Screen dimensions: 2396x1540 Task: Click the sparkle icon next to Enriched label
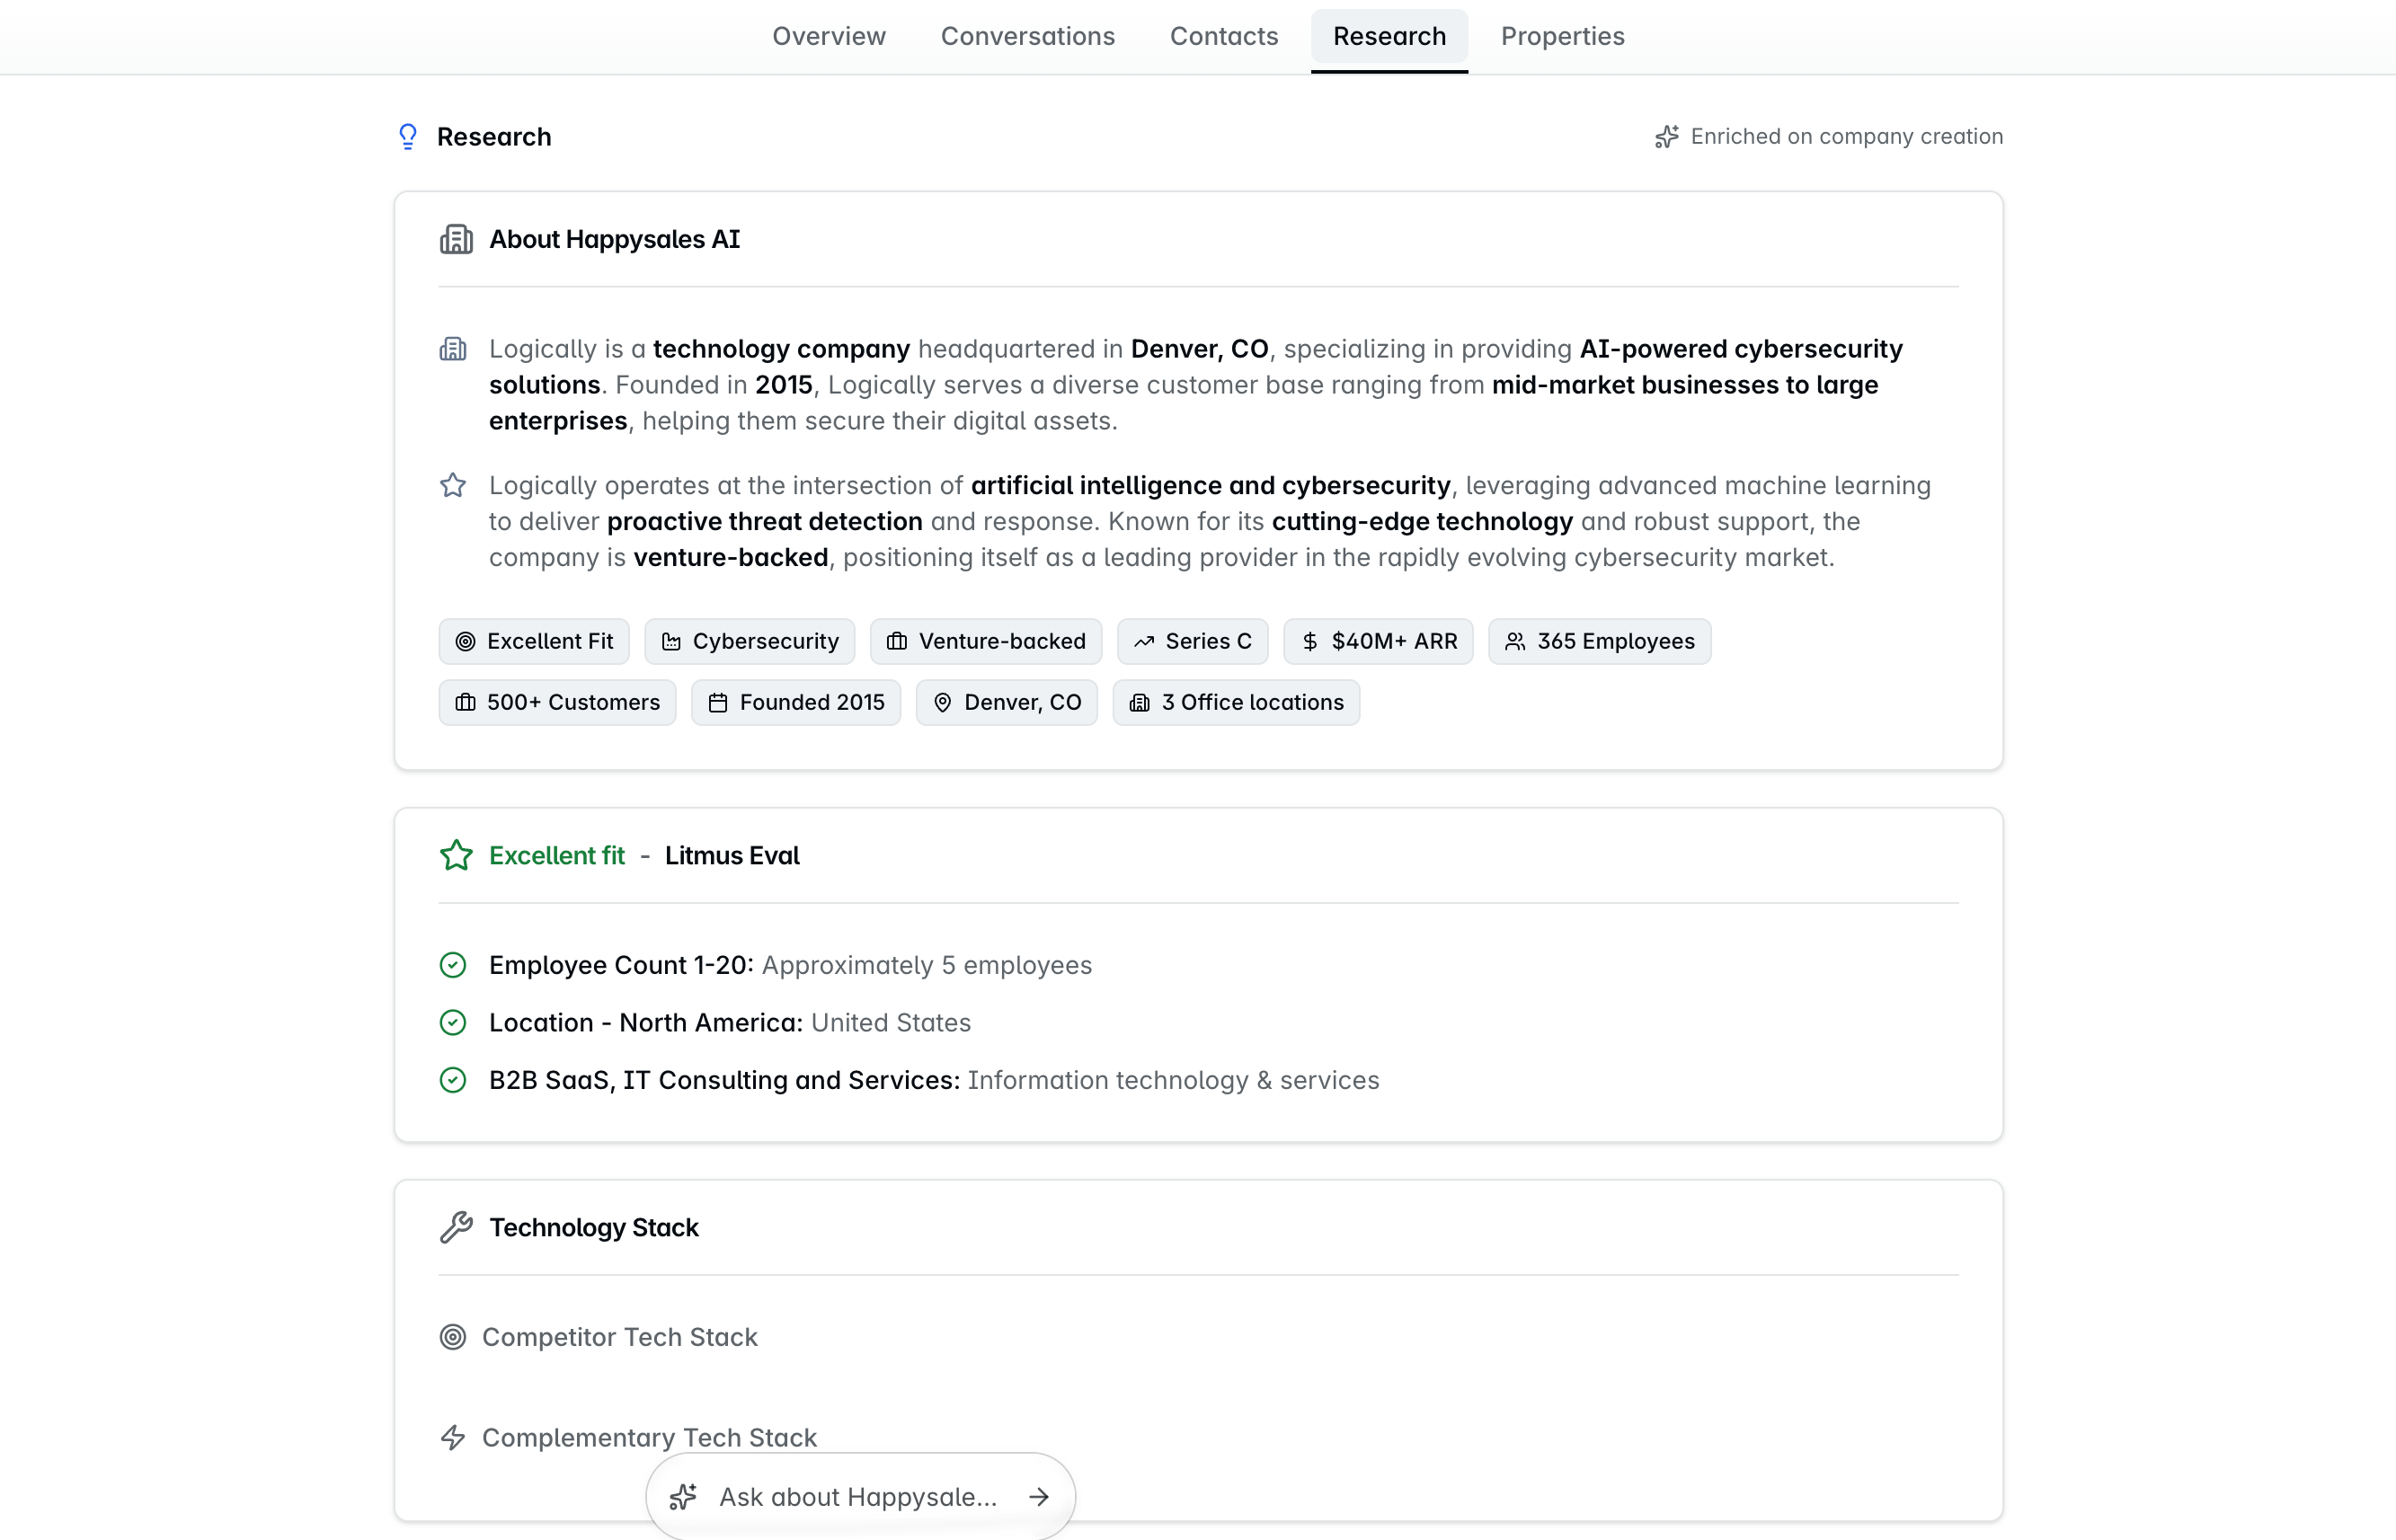tap(1666, 137)
